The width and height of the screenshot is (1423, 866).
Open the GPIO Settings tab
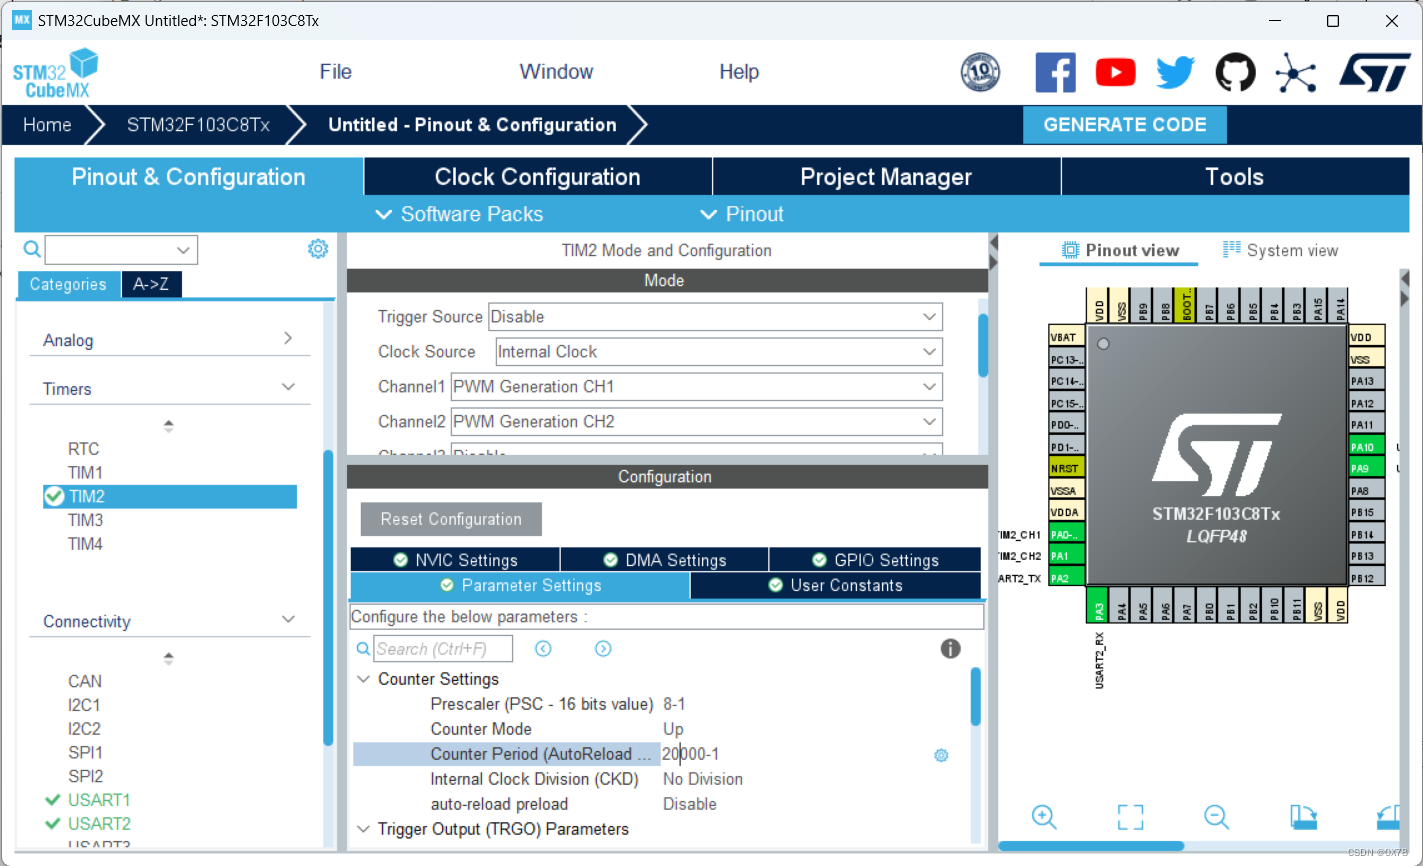pyautogui.click(x=875, y=560)
